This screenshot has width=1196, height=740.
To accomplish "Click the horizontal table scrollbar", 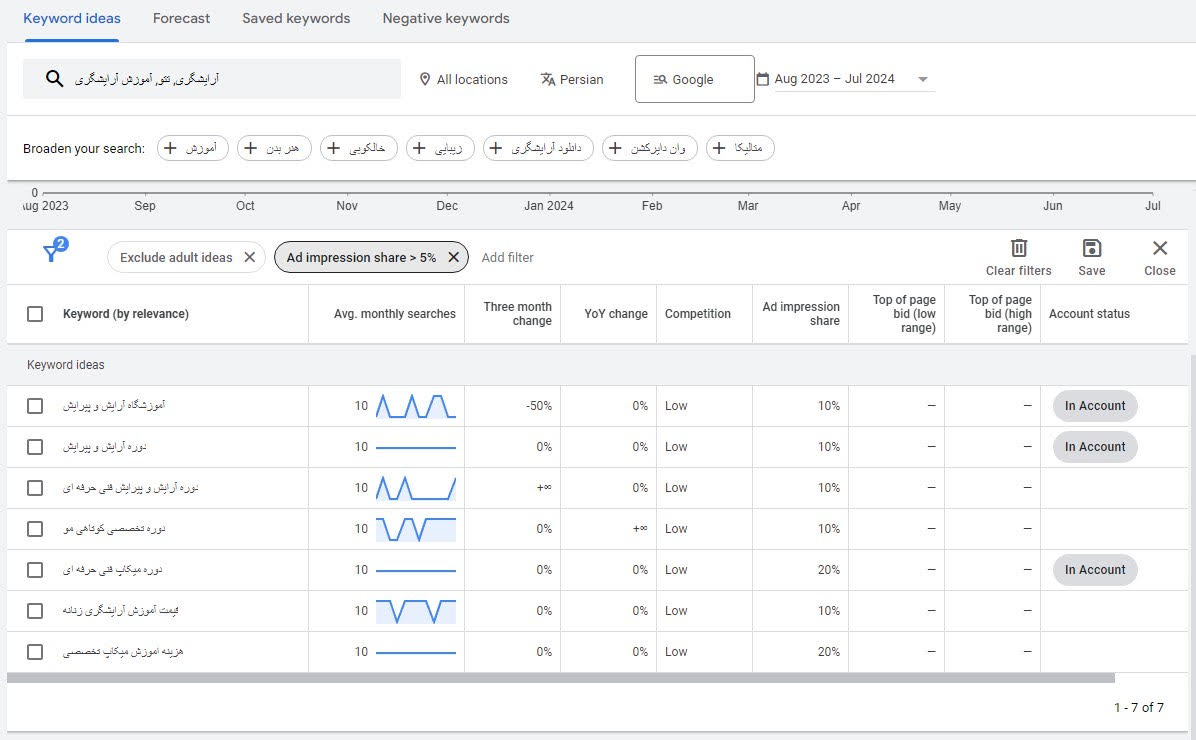I will (x=561, y=678).
